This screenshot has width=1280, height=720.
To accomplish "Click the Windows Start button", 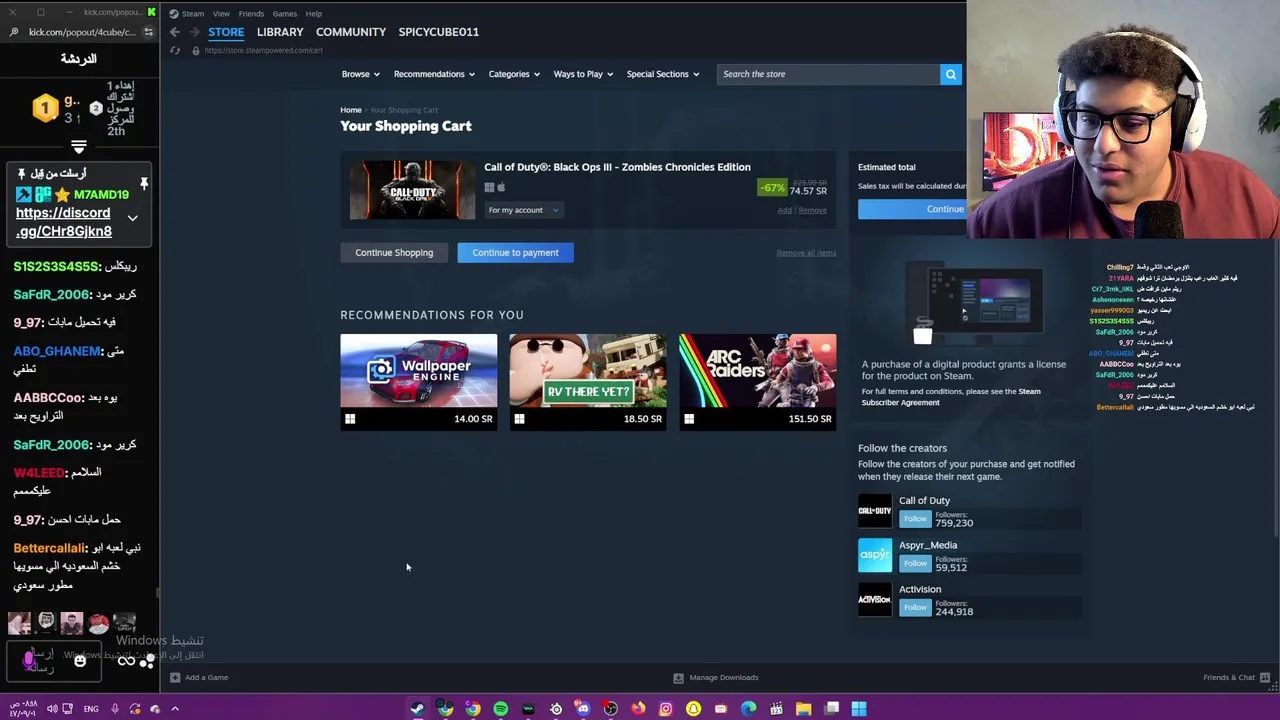I will click(x=858, y=708).
